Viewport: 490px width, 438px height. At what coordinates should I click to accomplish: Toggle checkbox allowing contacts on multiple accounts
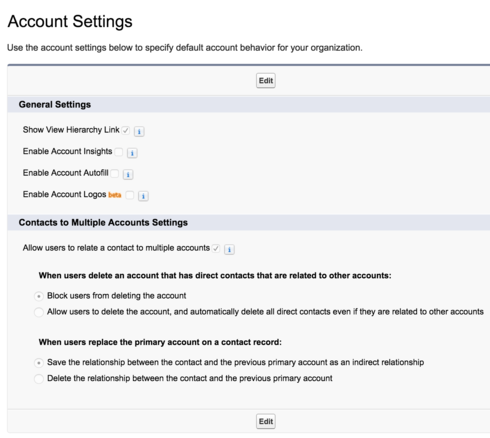(x=216, y=248)
